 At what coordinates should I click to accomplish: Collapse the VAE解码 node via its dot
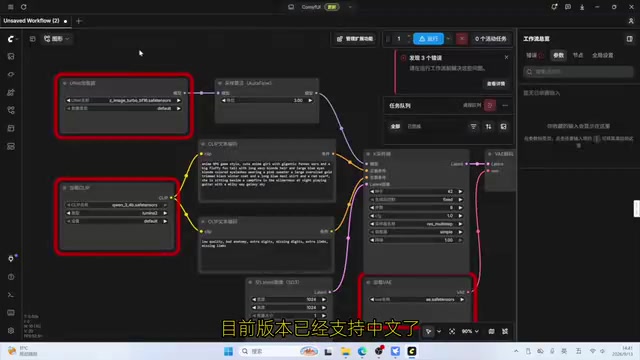(x=490, y=154)
